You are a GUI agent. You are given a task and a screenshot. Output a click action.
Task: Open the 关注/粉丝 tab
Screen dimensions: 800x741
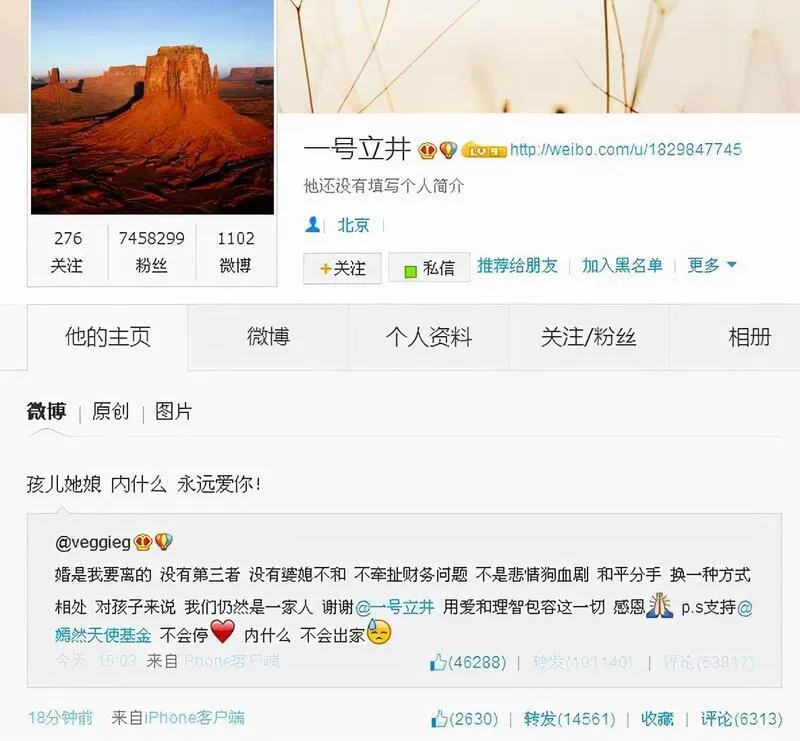coord(589,337)
